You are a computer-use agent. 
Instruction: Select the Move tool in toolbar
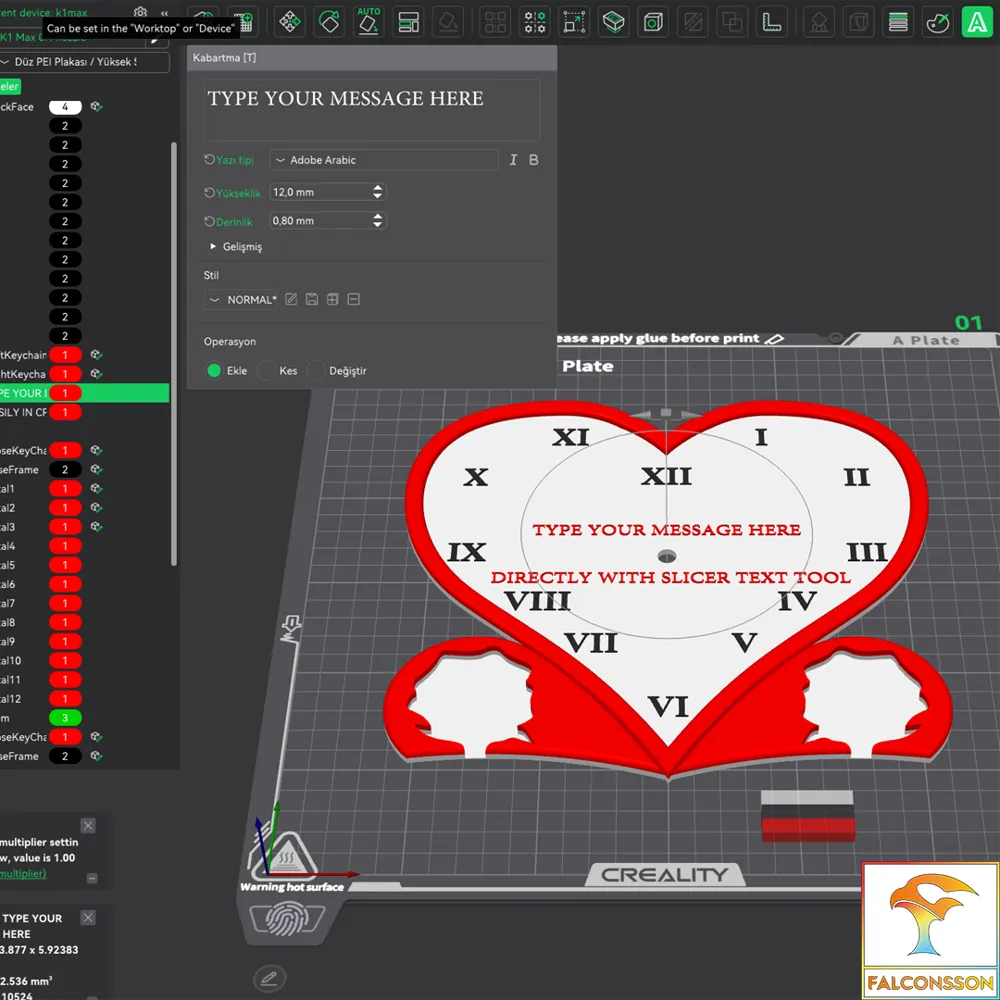[x=290, y=22]
